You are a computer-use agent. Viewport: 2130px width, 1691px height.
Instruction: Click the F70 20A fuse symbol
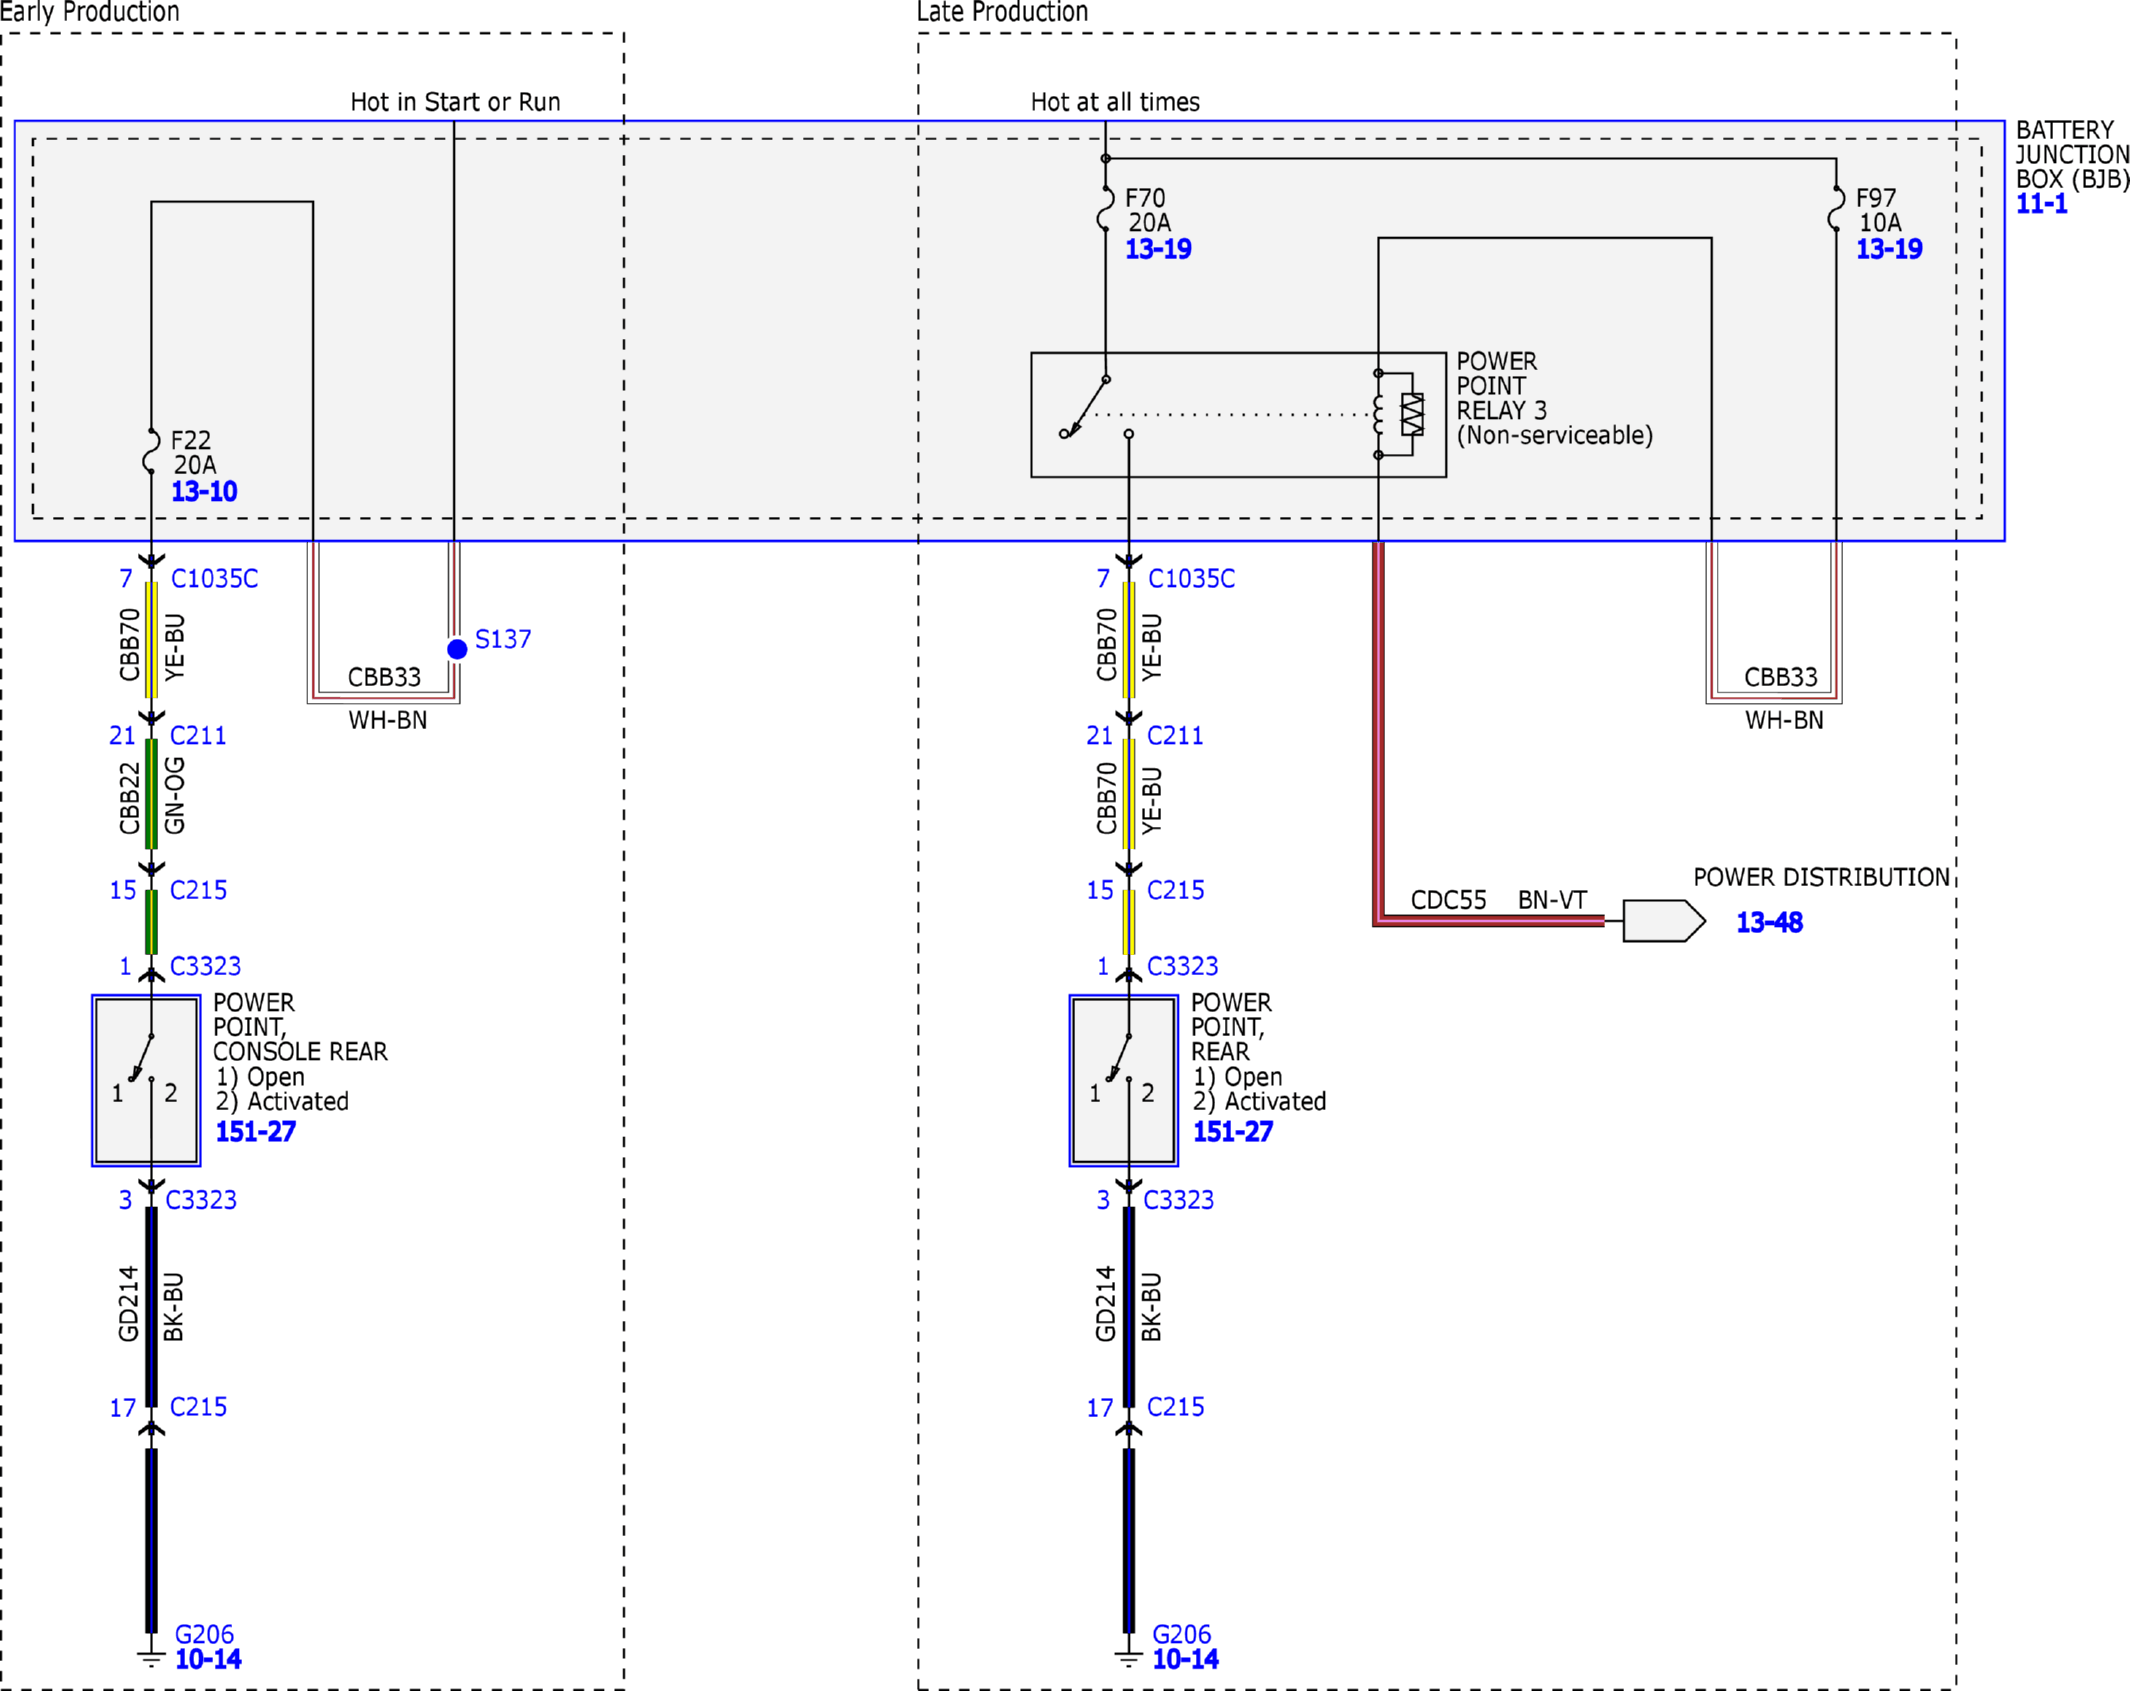(1105, 208)
